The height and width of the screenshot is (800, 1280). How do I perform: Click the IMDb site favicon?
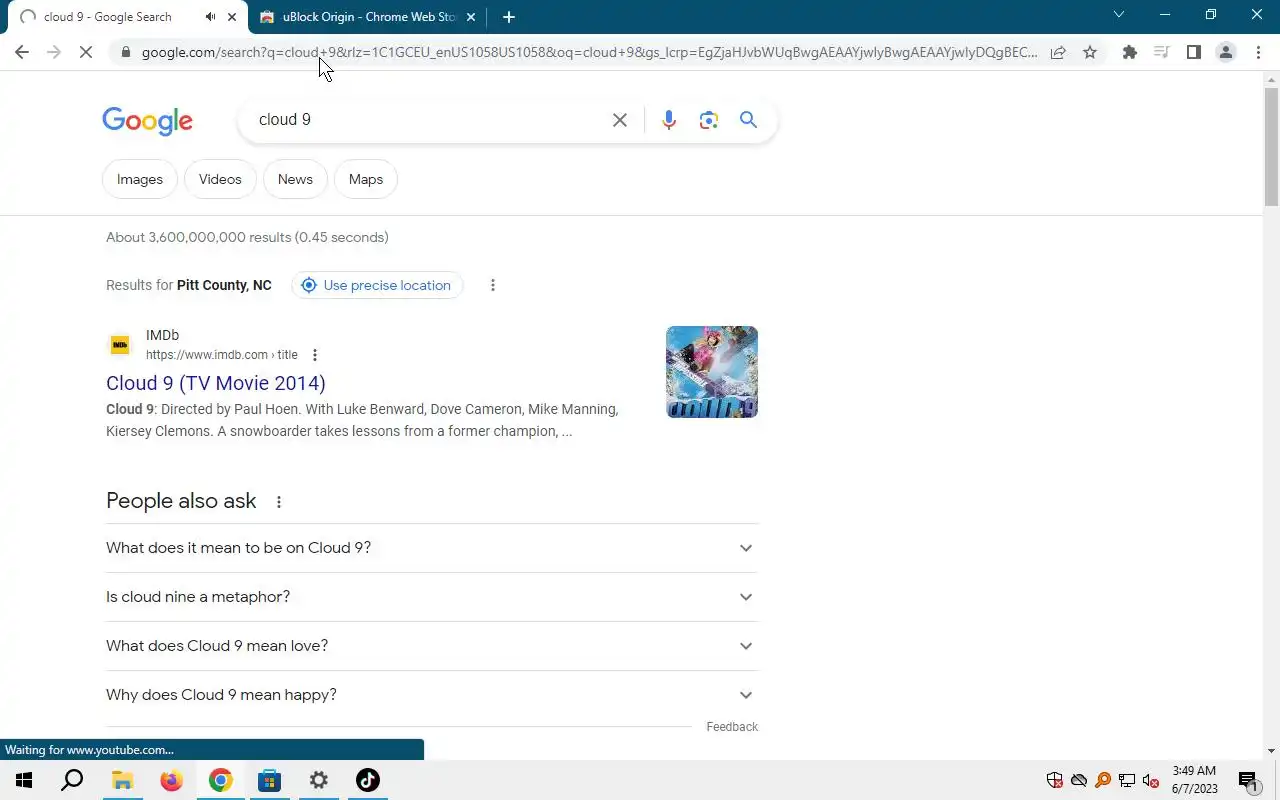pyautogui.click(x=120, y=345)
